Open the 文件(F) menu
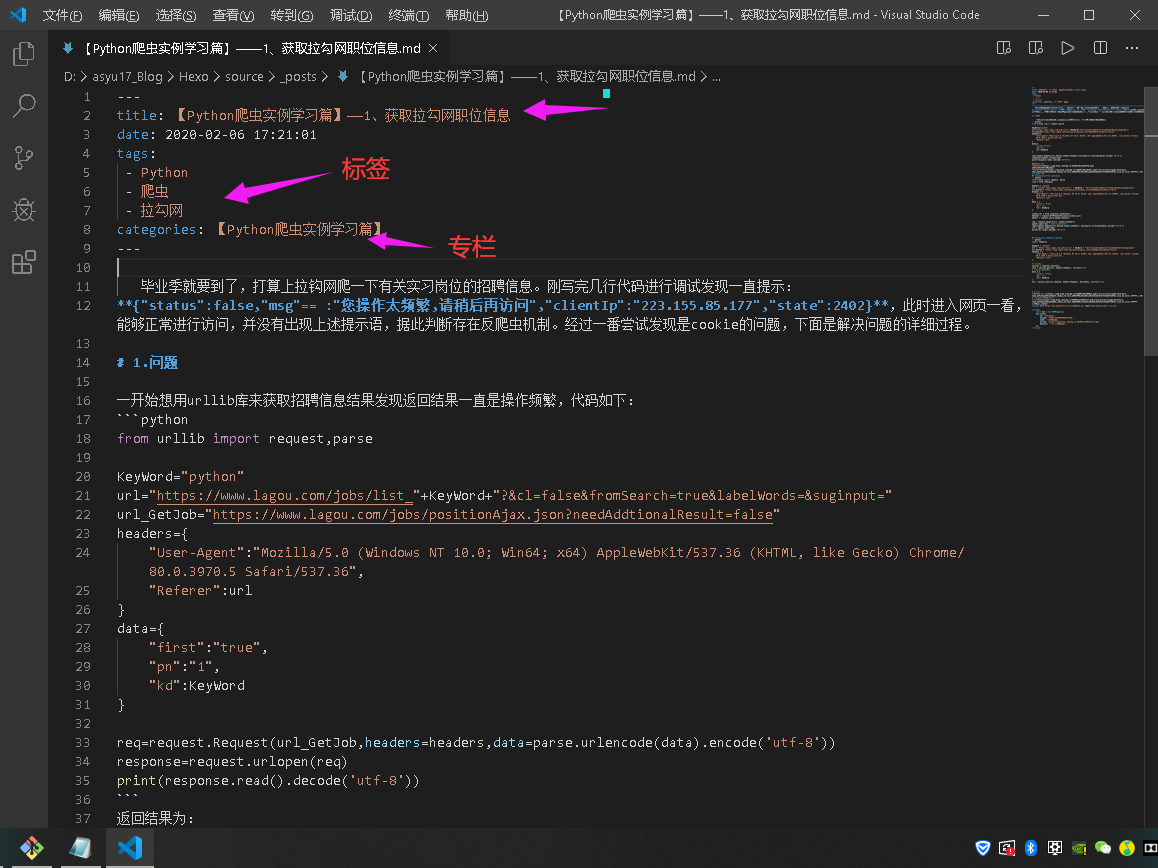1158x868 pixels. 62,15
